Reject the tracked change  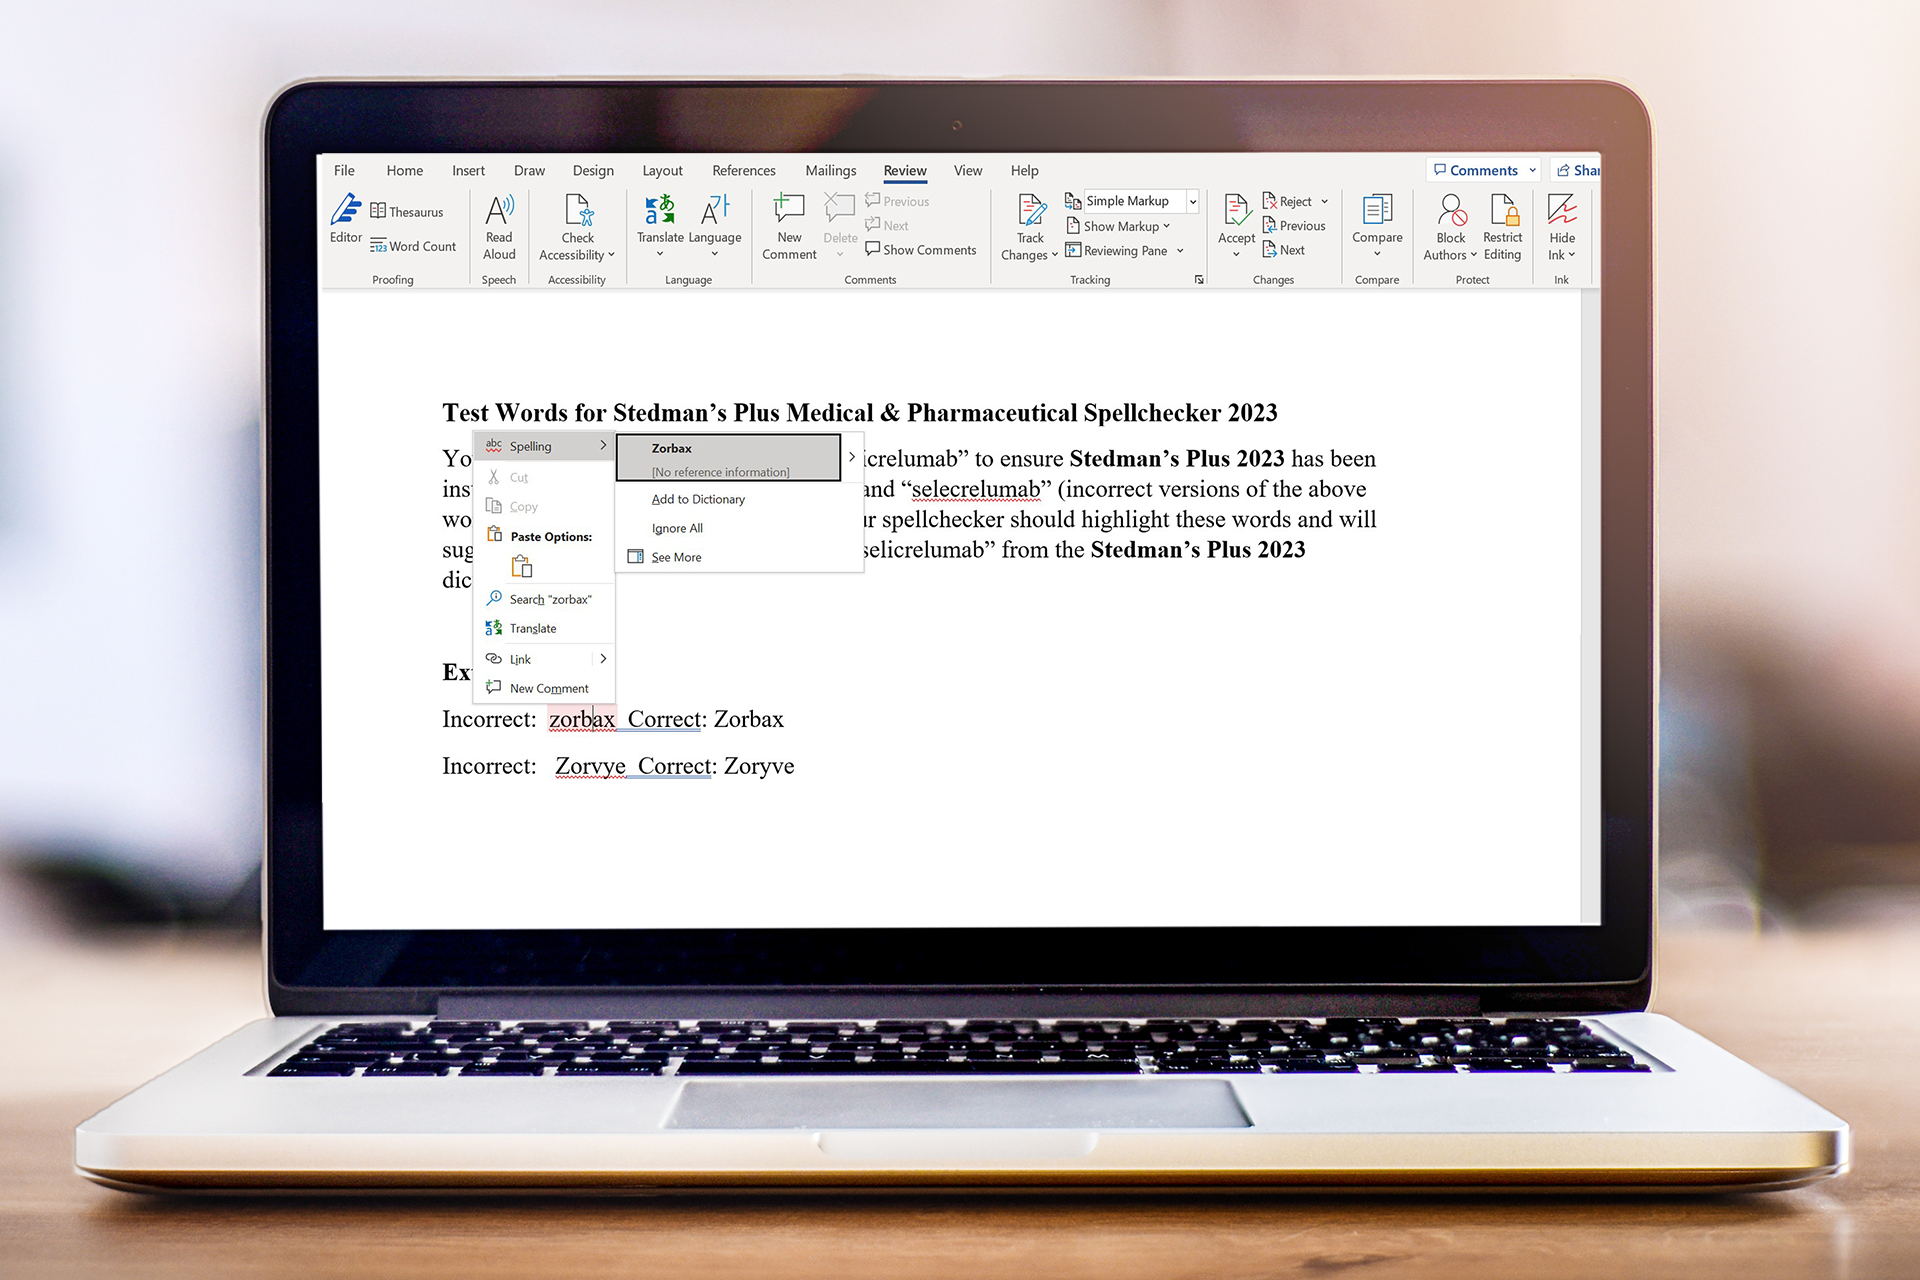[x=1287, y=201]
